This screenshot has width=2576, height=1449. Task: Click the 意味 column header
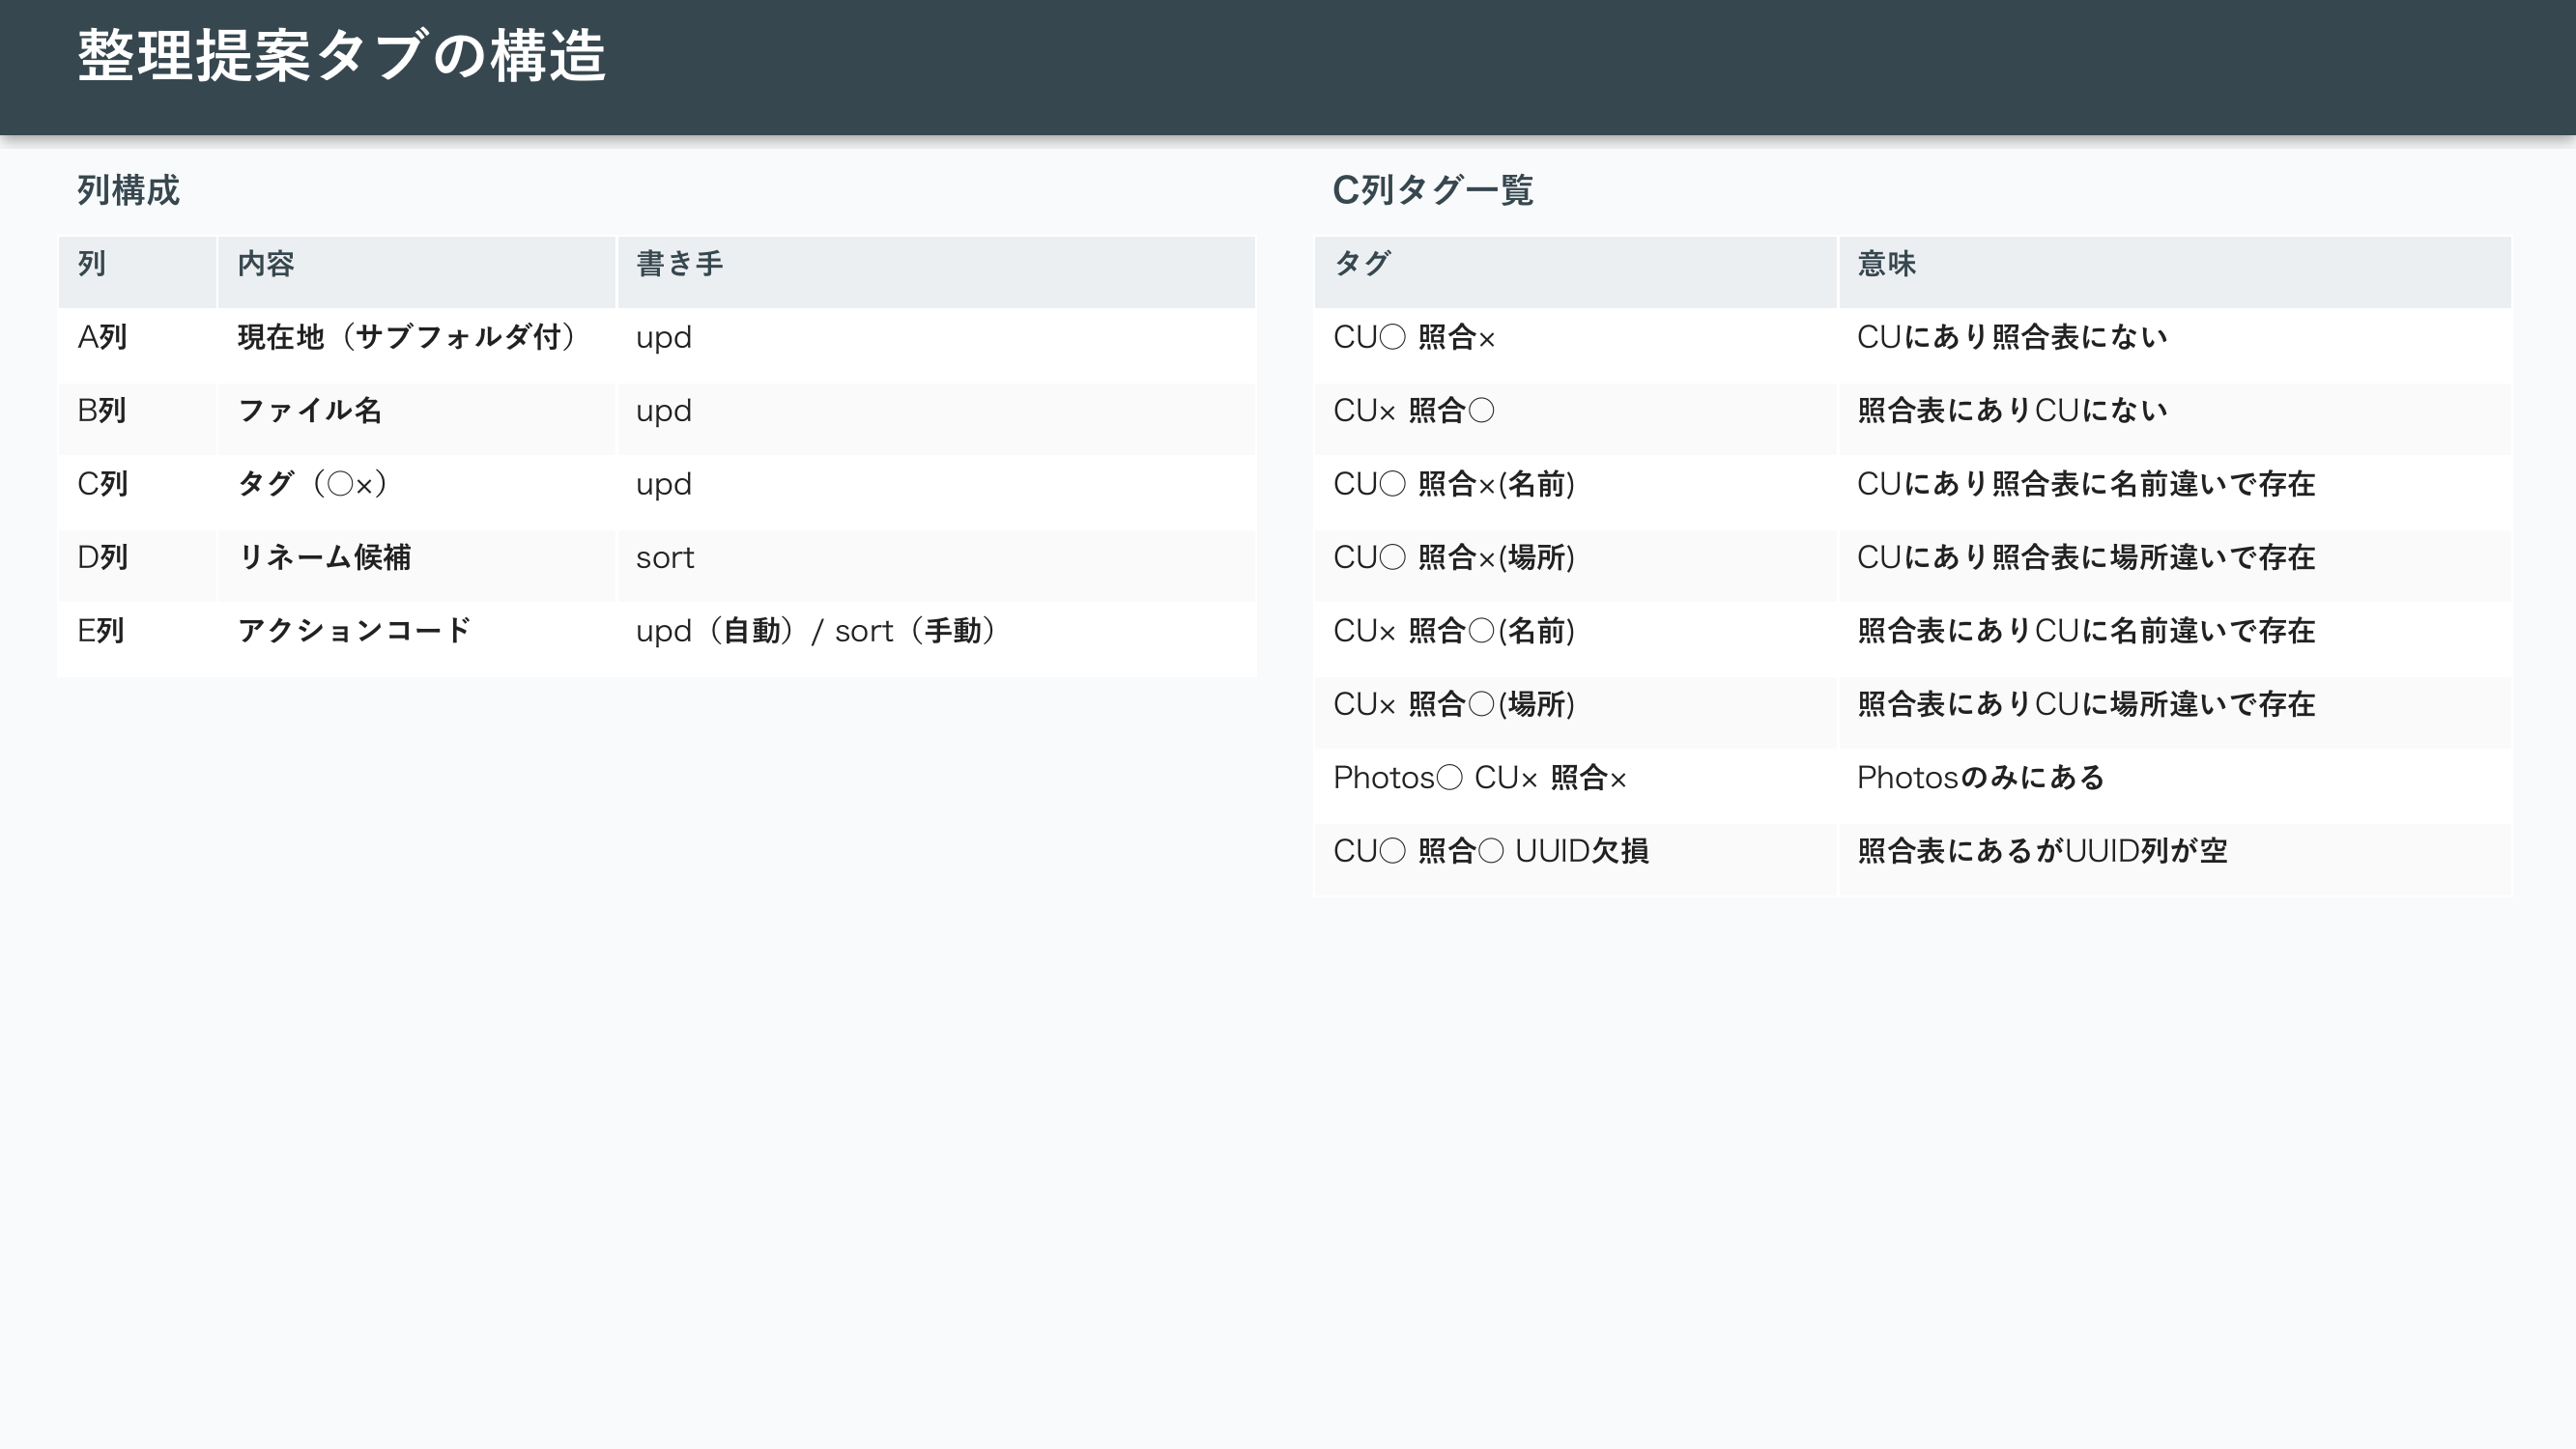[1886, 264]
